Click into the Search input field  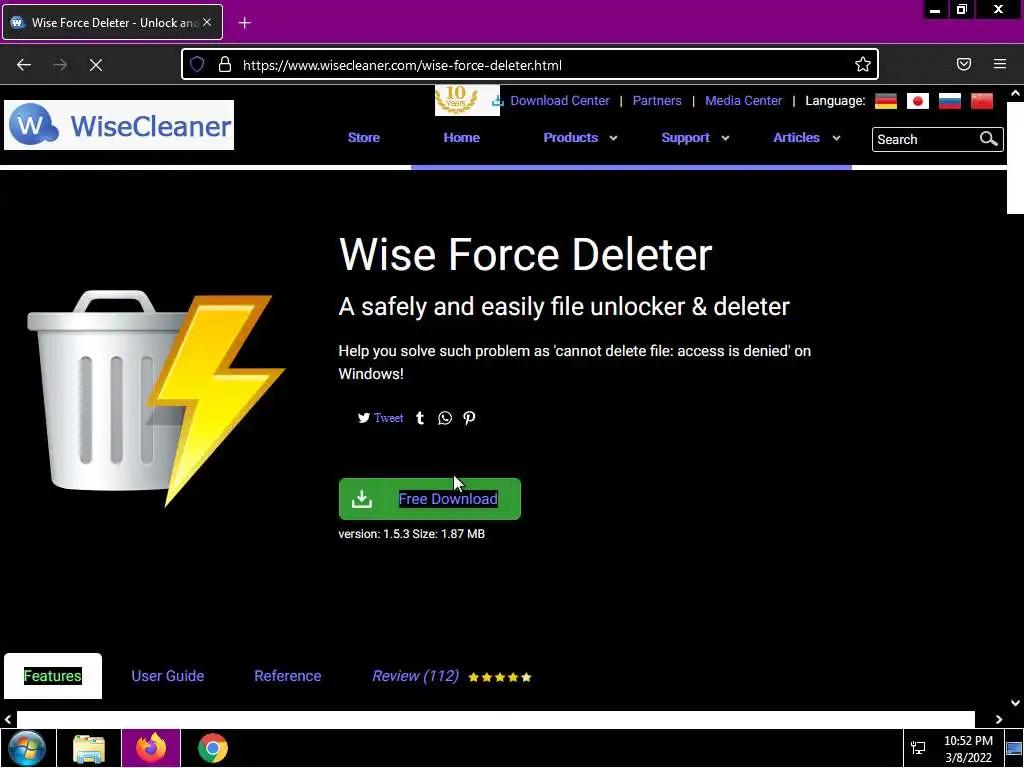coord(925,139)
